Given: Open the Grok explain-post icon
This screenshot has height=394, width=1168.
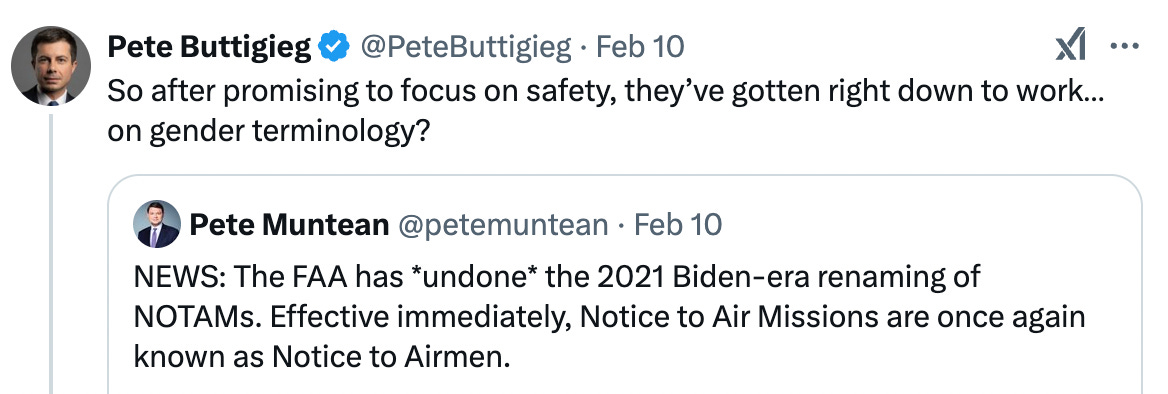Looking at the screenshot, I should (x=1070, y=45).
